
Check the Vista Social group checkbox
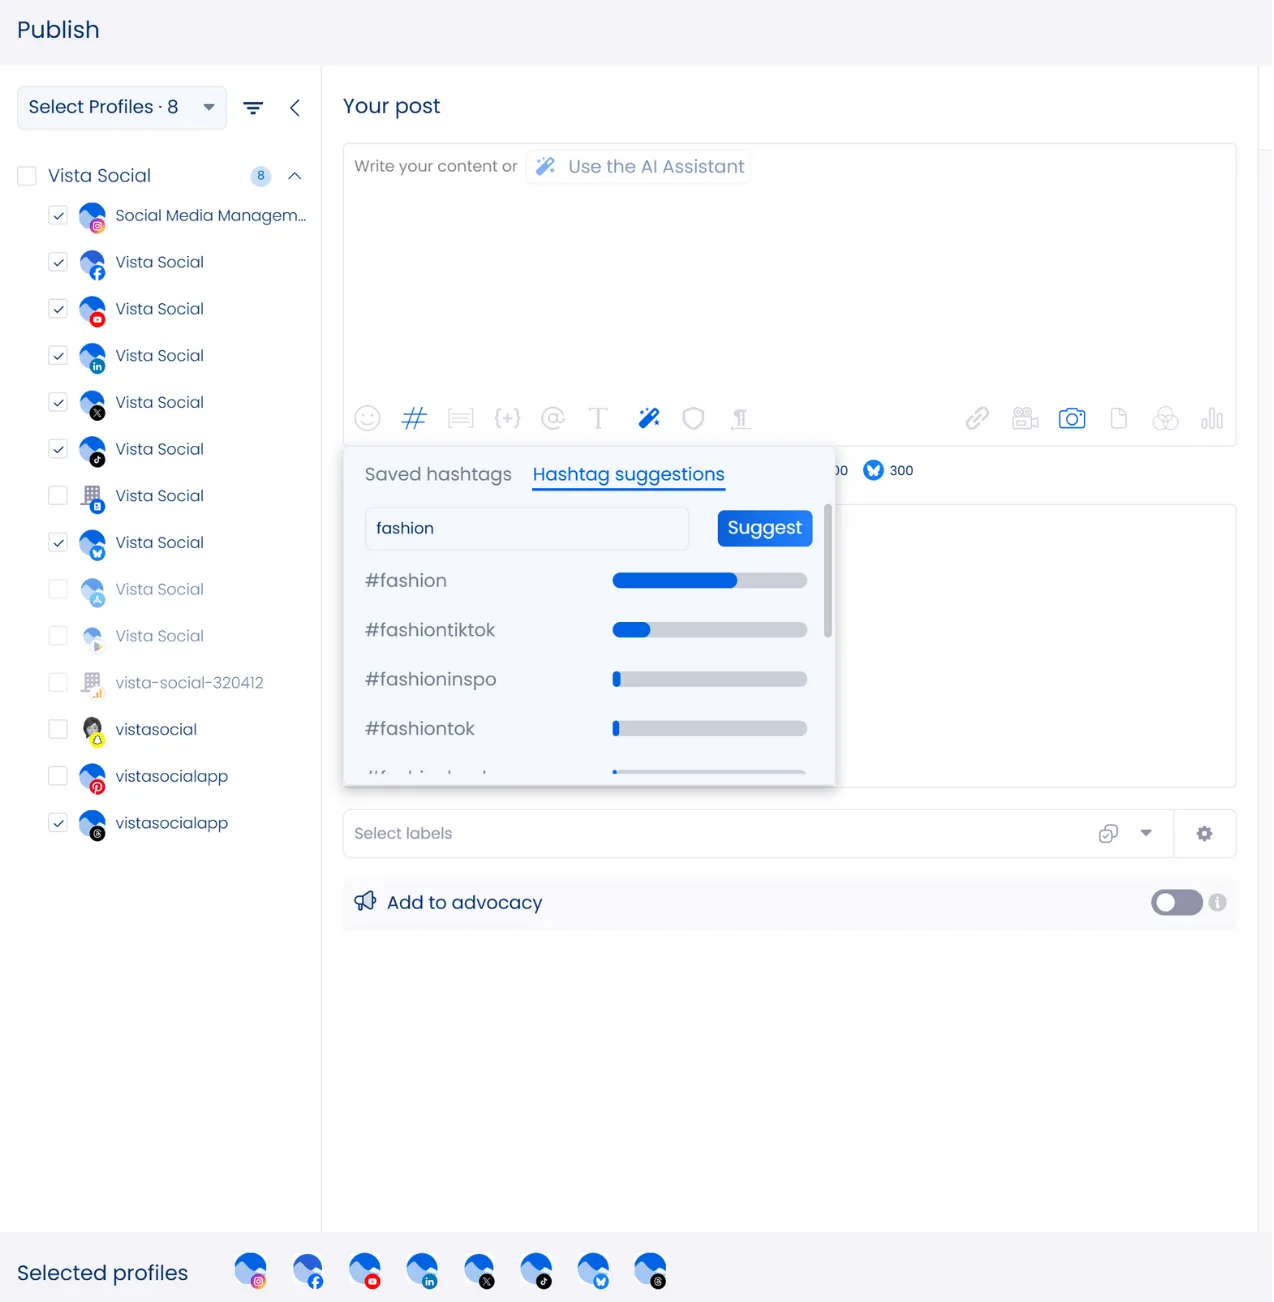[28, 176]
